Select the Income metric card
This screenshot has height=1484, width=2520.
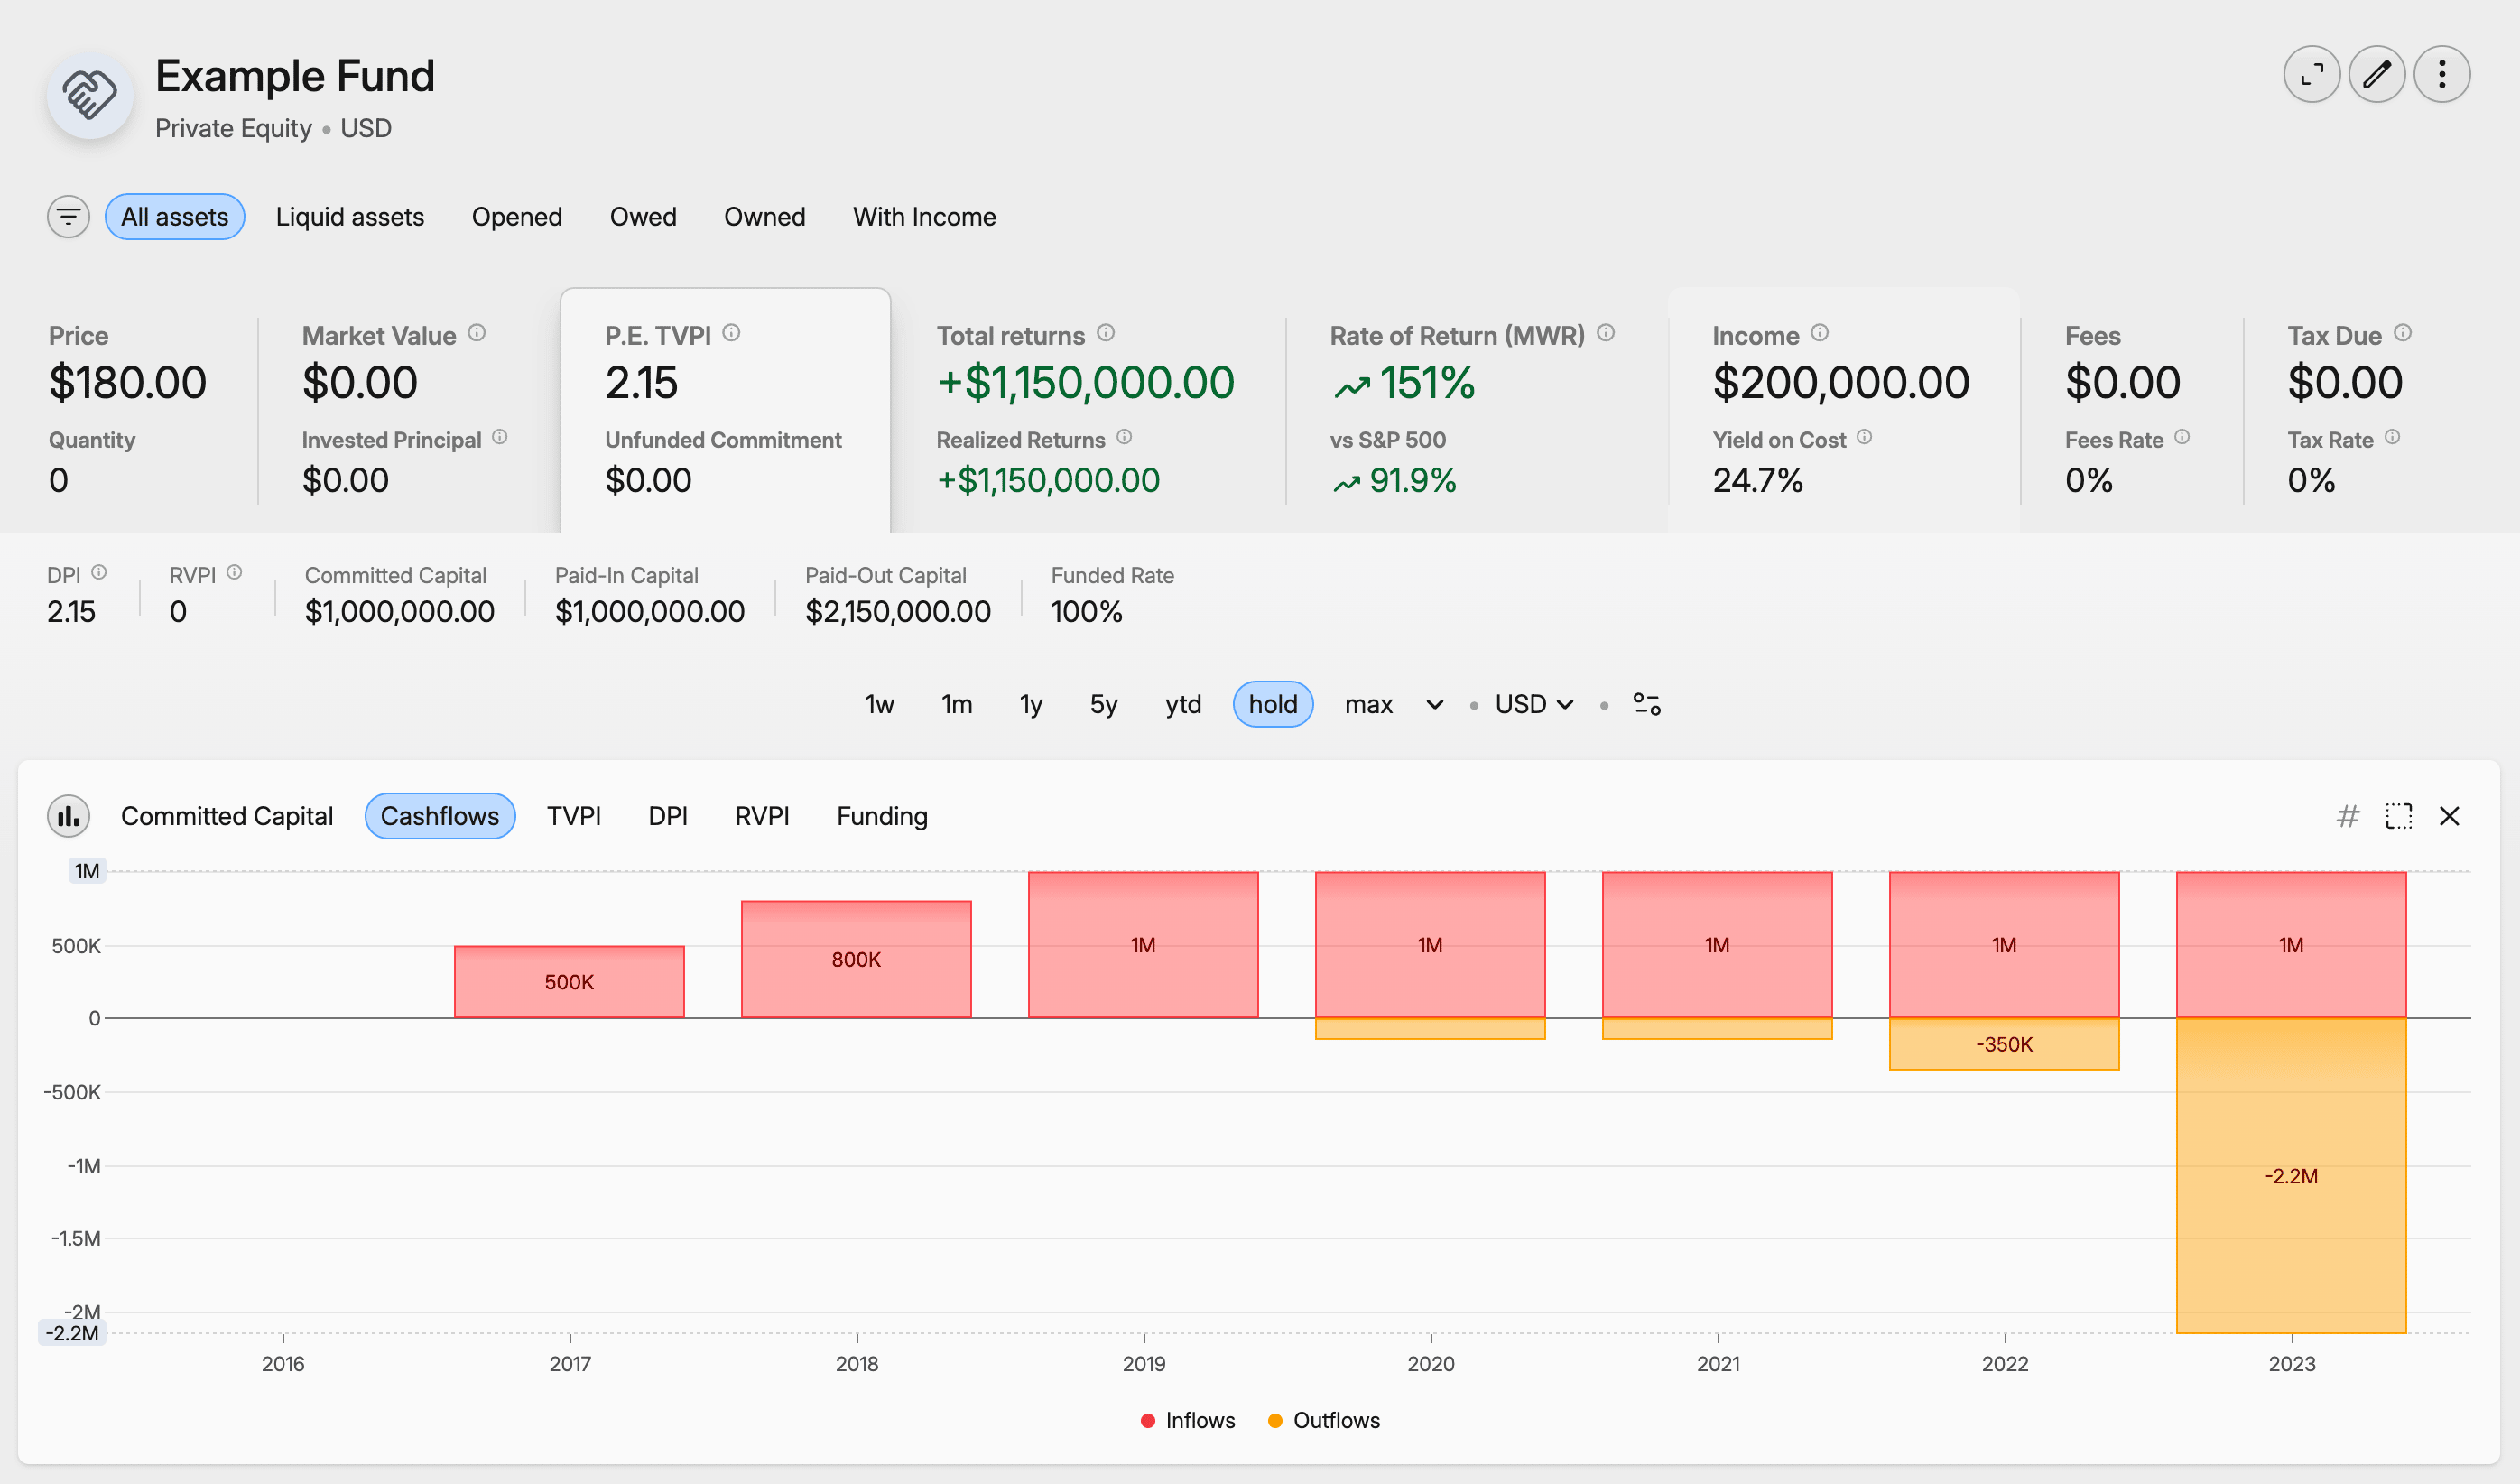coord(1842,410)
